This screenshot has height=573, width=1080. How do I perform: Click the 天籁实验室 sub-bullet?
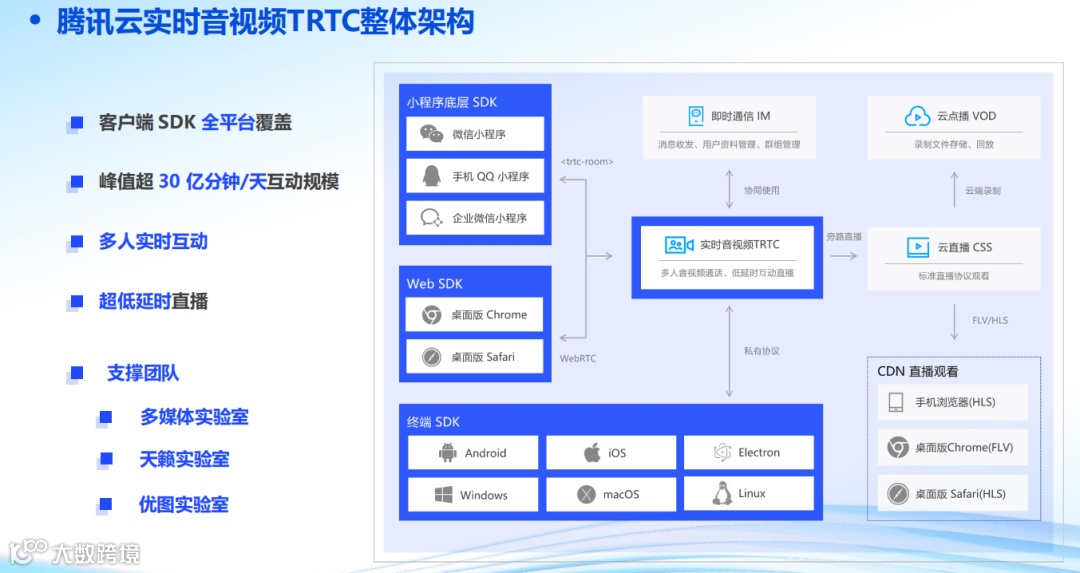point(184,459)
